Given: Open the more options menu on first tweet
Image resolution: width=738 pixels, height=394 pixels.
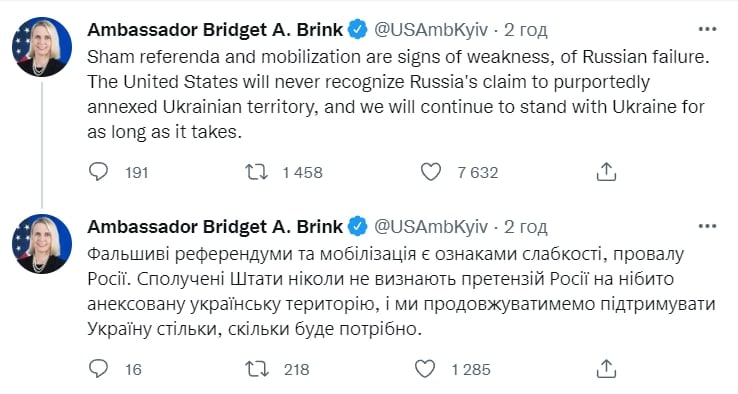Looking at the screenshot, I should (707, 29).
